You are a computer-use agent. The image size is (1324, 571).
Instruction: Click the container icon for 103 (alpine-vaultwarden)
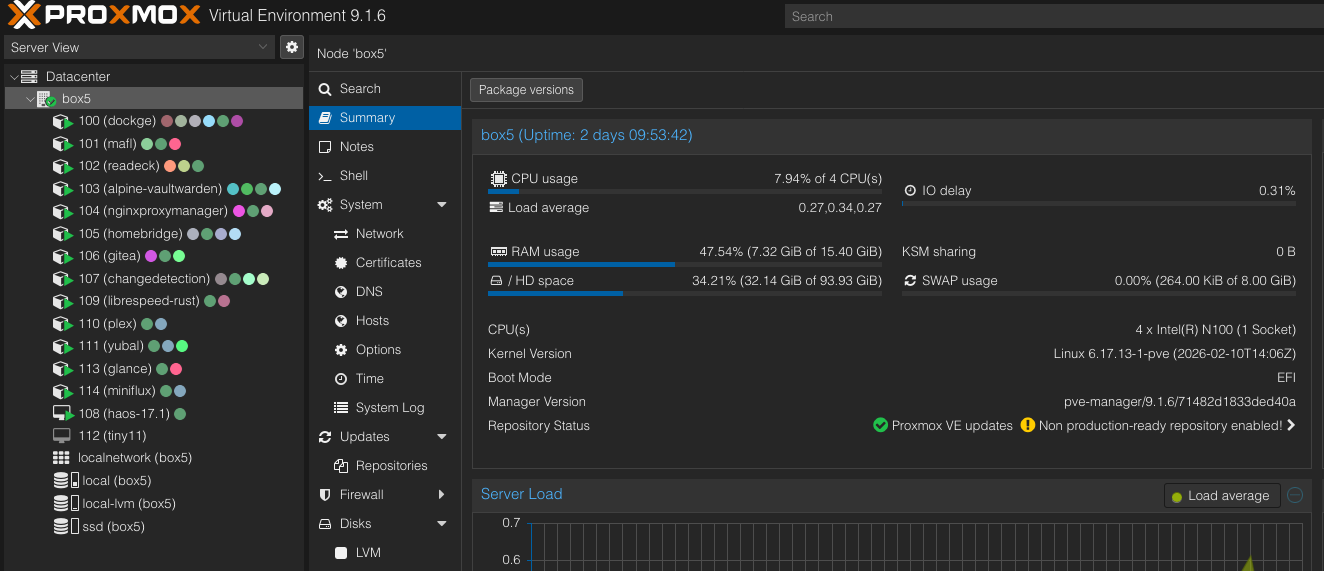tap(63, 189)
